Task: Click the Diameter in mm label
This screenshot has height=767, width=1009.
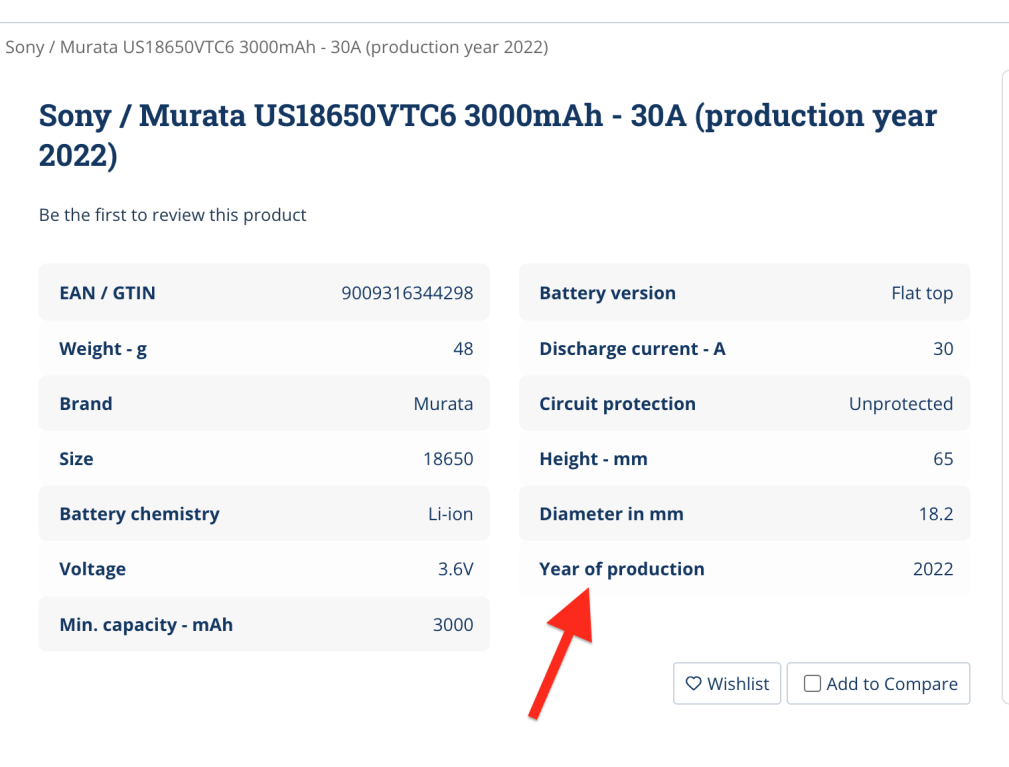Action: click(611, 514)
